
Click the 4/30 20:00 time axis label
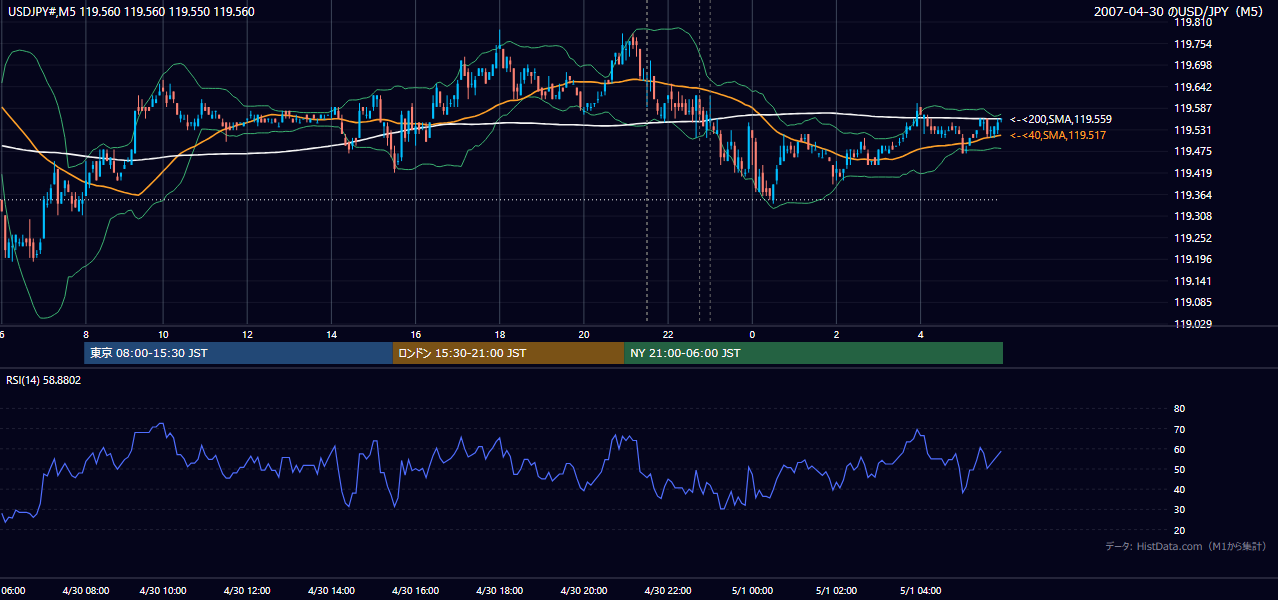click(x=583, y=591)
